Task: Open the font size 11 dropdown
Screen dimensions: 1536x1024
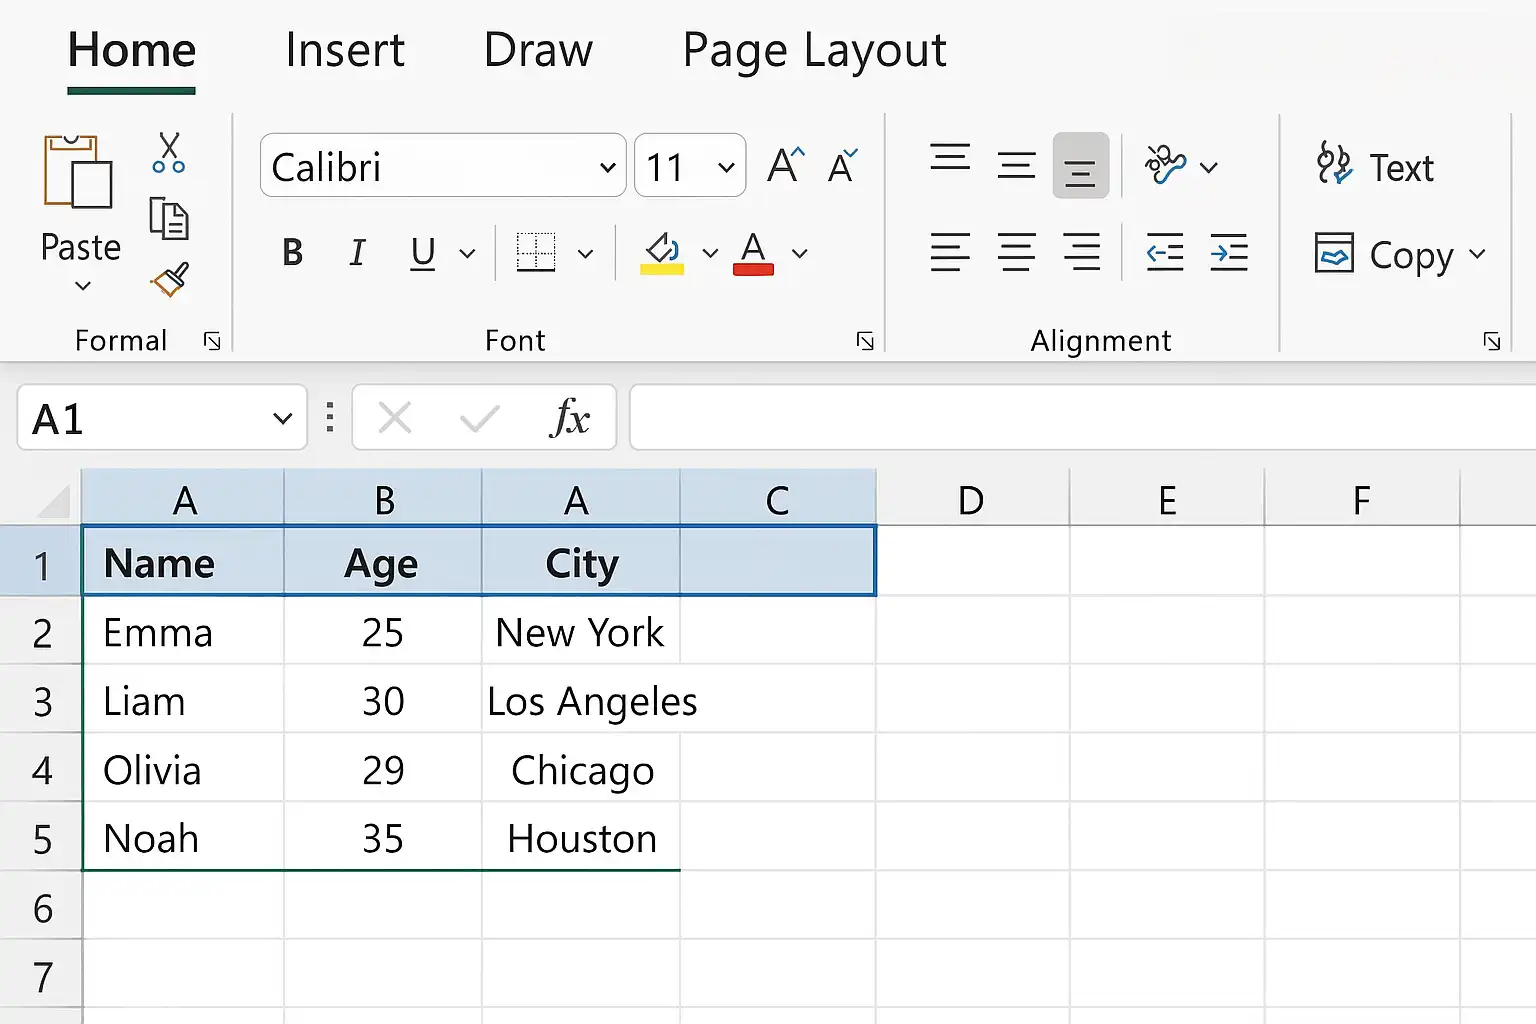Action: pyautogui.click(x=690, y=165)
